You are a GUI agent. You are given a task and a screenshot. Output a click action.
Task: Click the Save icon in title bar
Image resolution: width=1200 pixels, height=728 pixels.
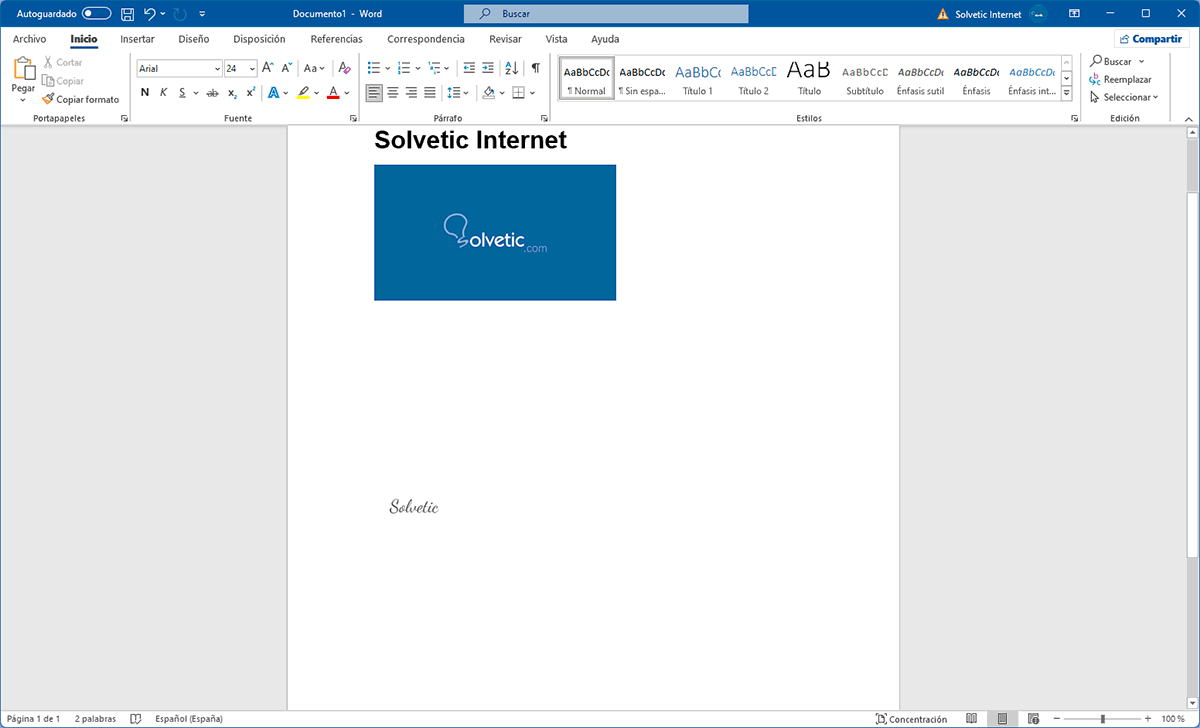coord(127,14)
